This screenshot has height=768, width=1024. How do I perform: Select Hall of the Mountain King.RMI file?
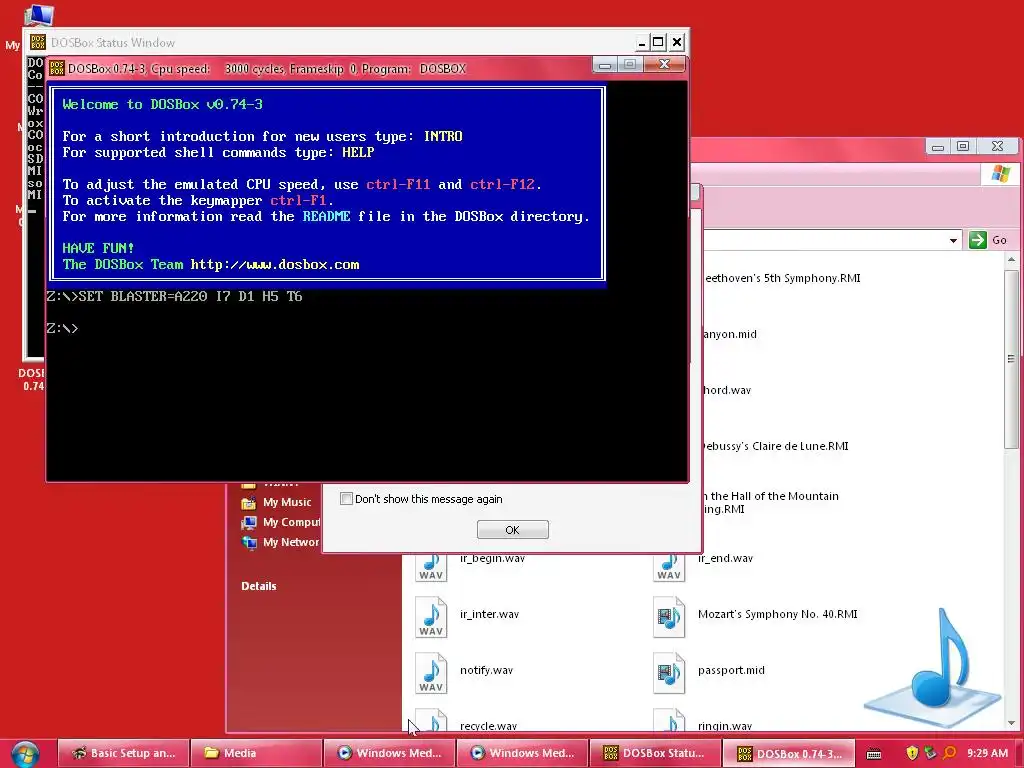tap(771, 502)
